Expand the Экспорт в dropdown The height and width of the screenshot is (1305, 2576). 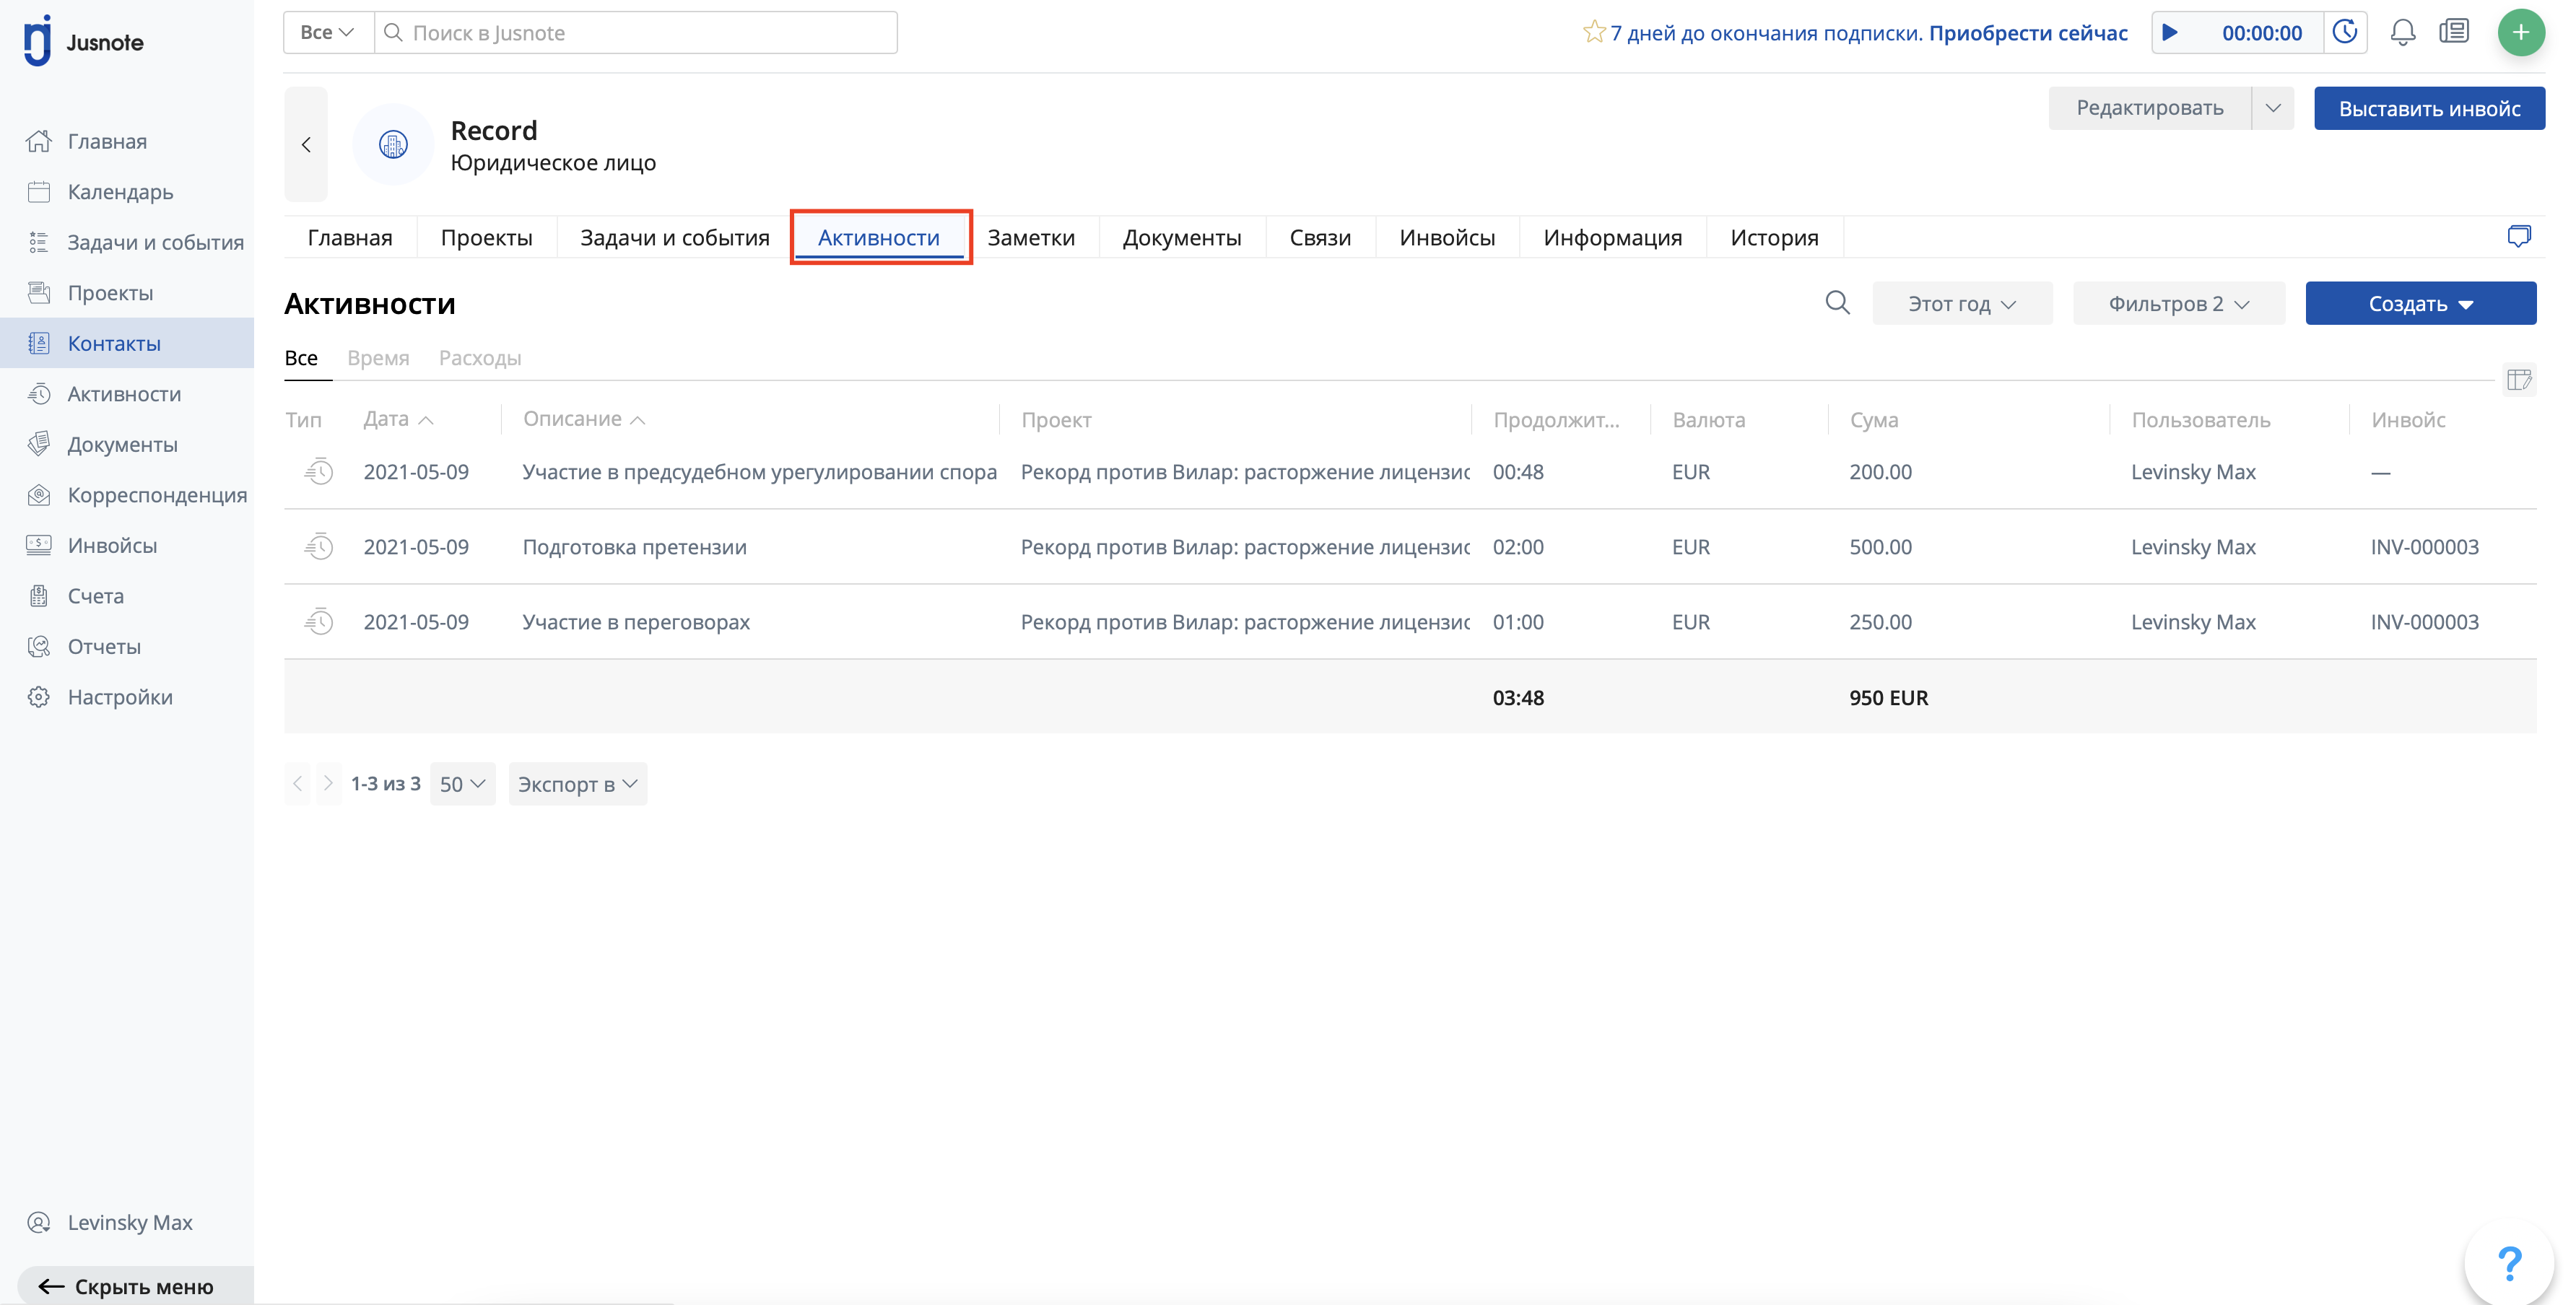click(x=577, y=785)
